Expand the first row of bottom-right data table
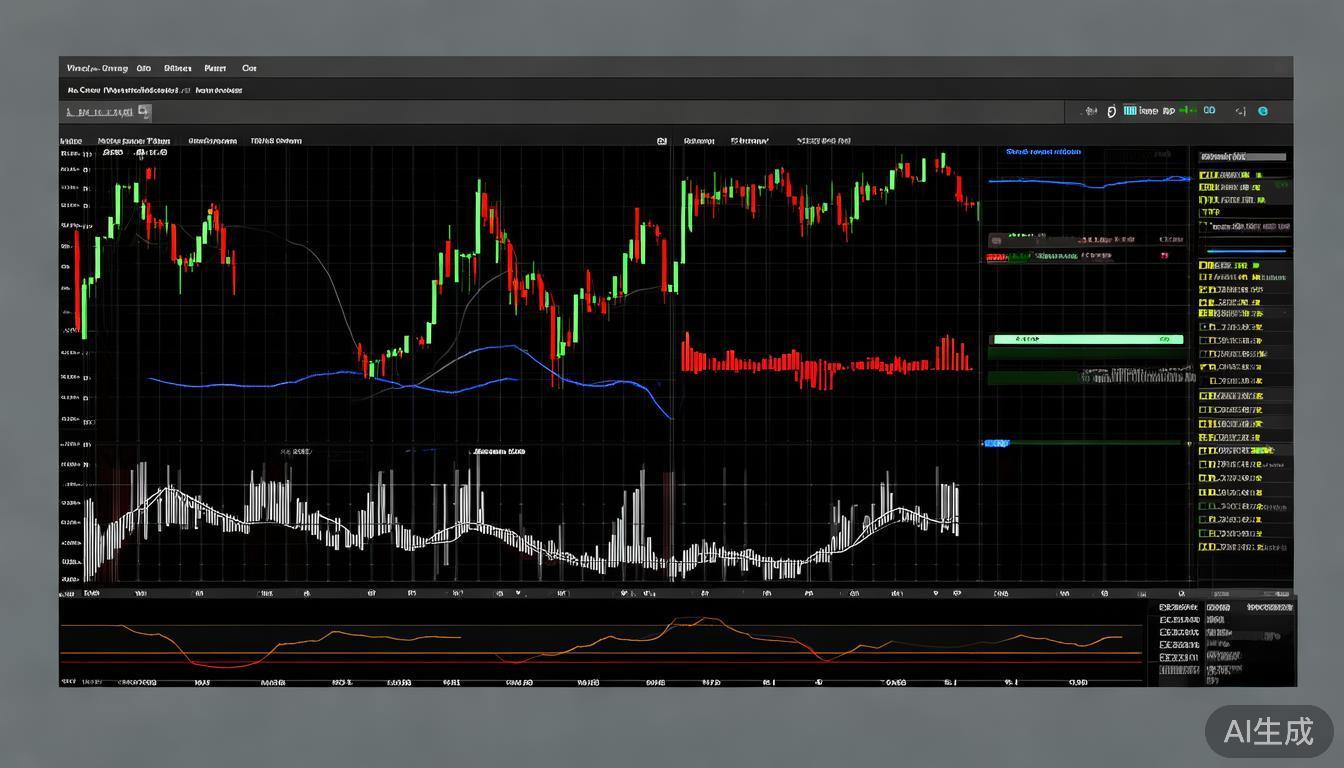This screenshot has width=1344, height=768. coord(1180,607)
